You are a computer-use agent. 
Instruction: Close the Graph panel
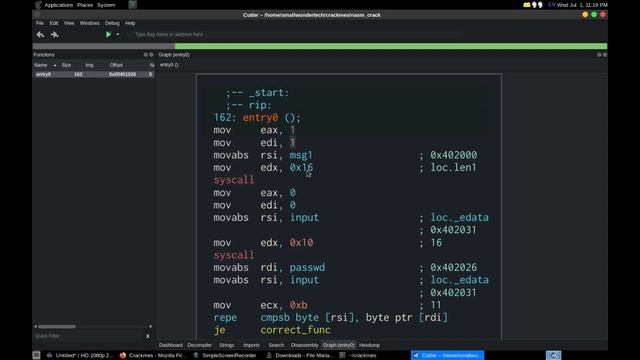(605, 55)
